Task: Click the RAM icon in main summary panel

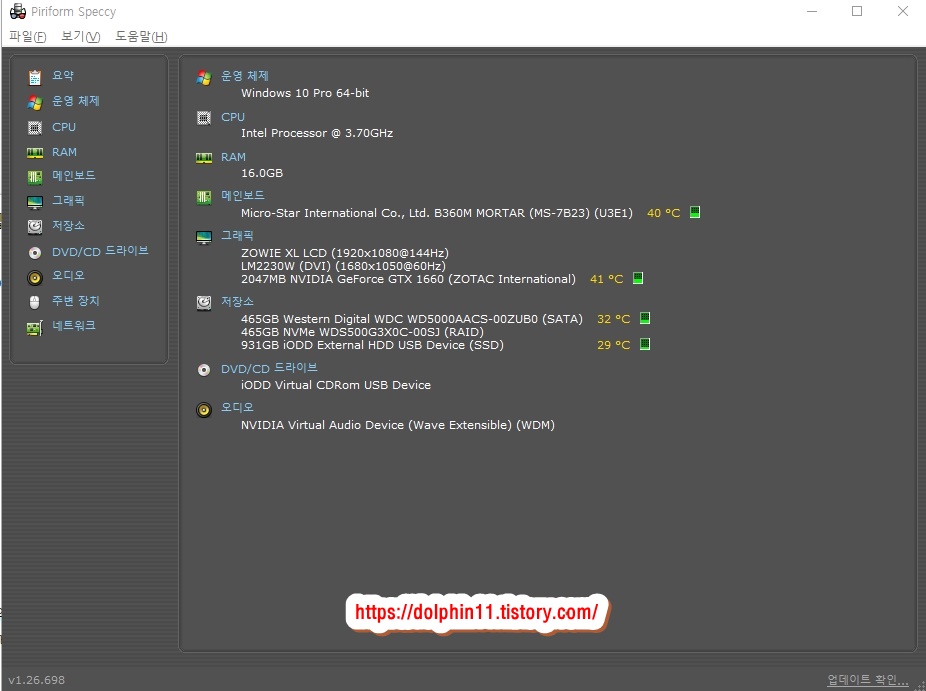Action: (204, 158)
